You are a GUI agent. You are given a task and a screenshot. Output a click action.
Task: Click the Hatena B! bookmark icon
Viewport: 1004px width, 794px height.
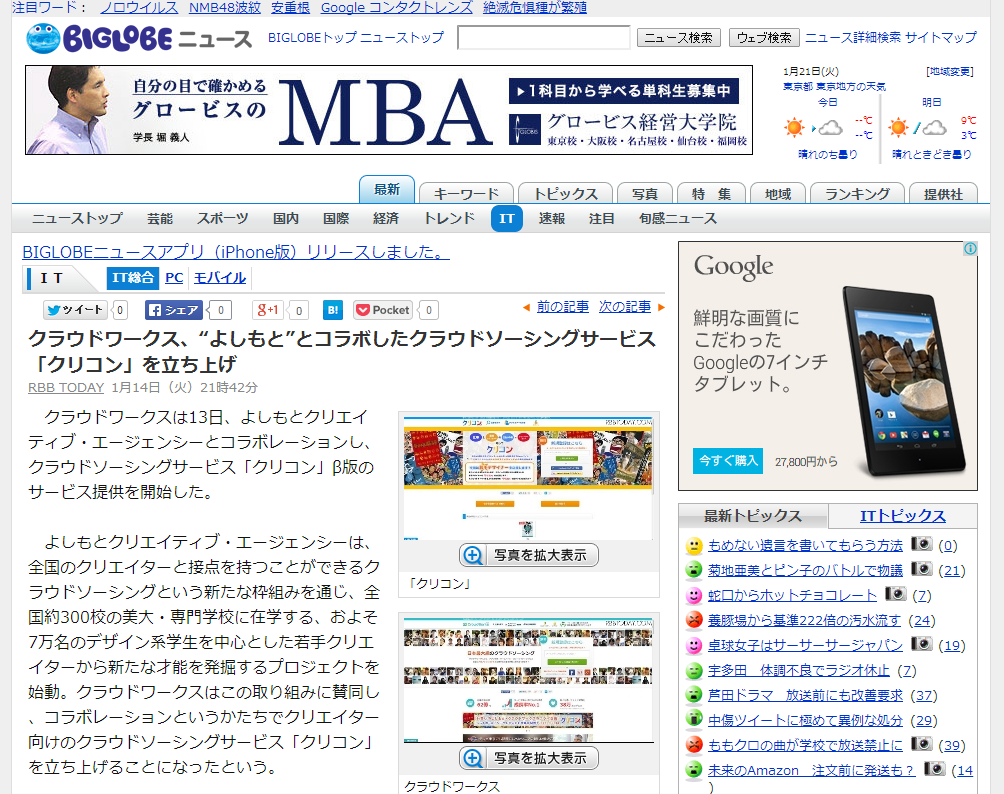(333, 310)
